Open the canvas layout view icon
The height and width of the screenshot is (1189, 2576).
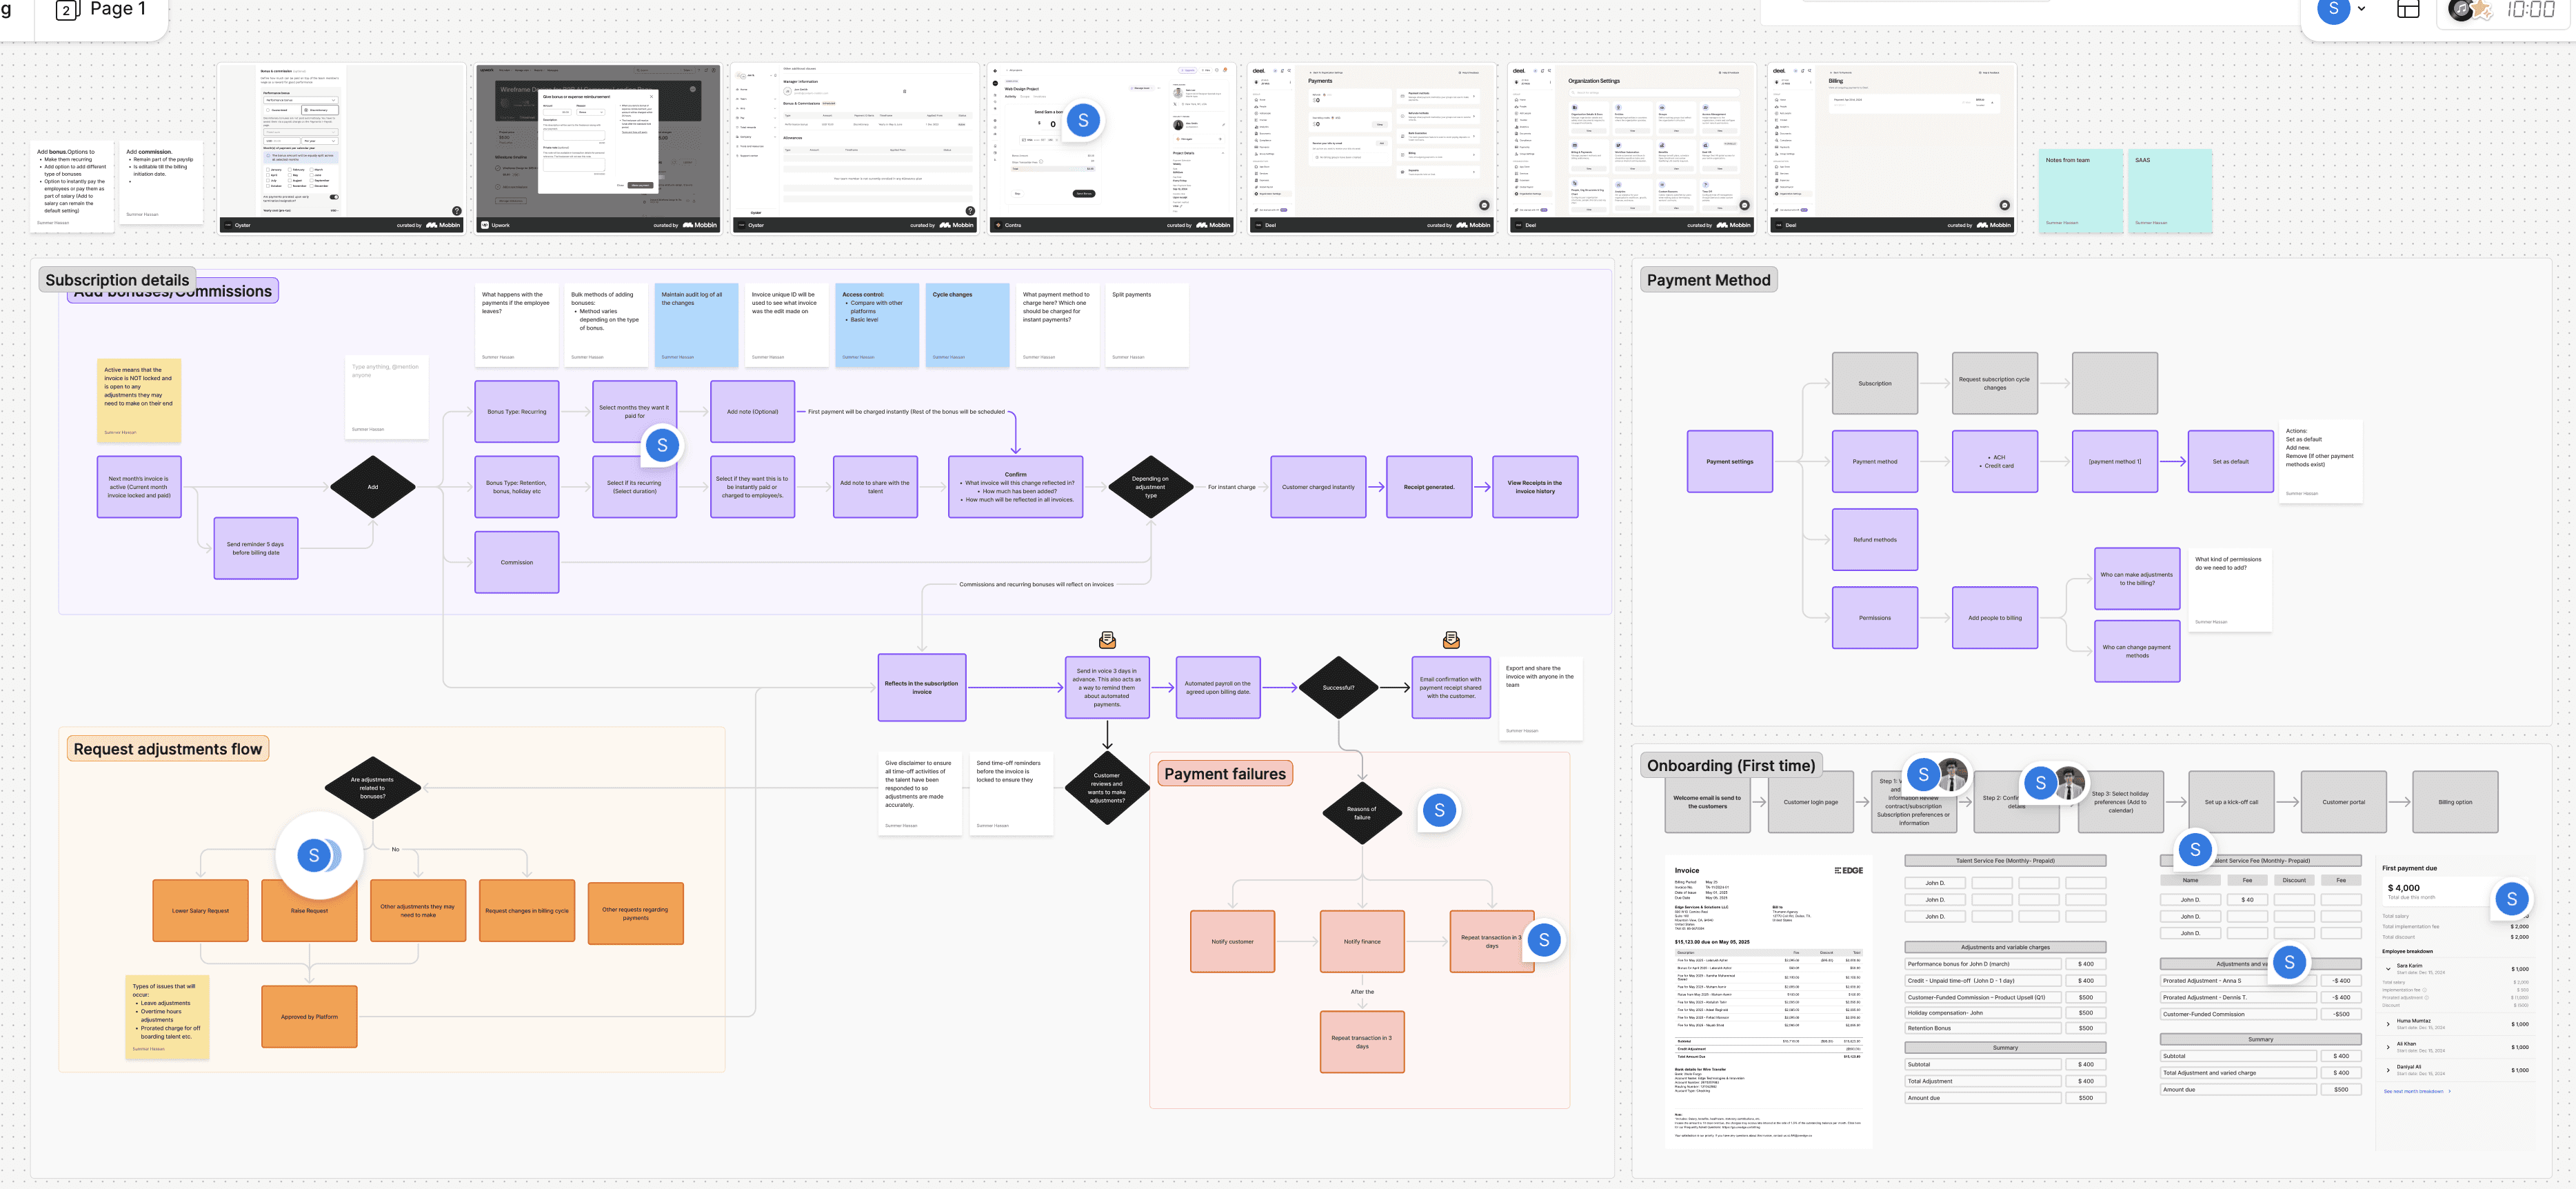tap(2408, 10)
